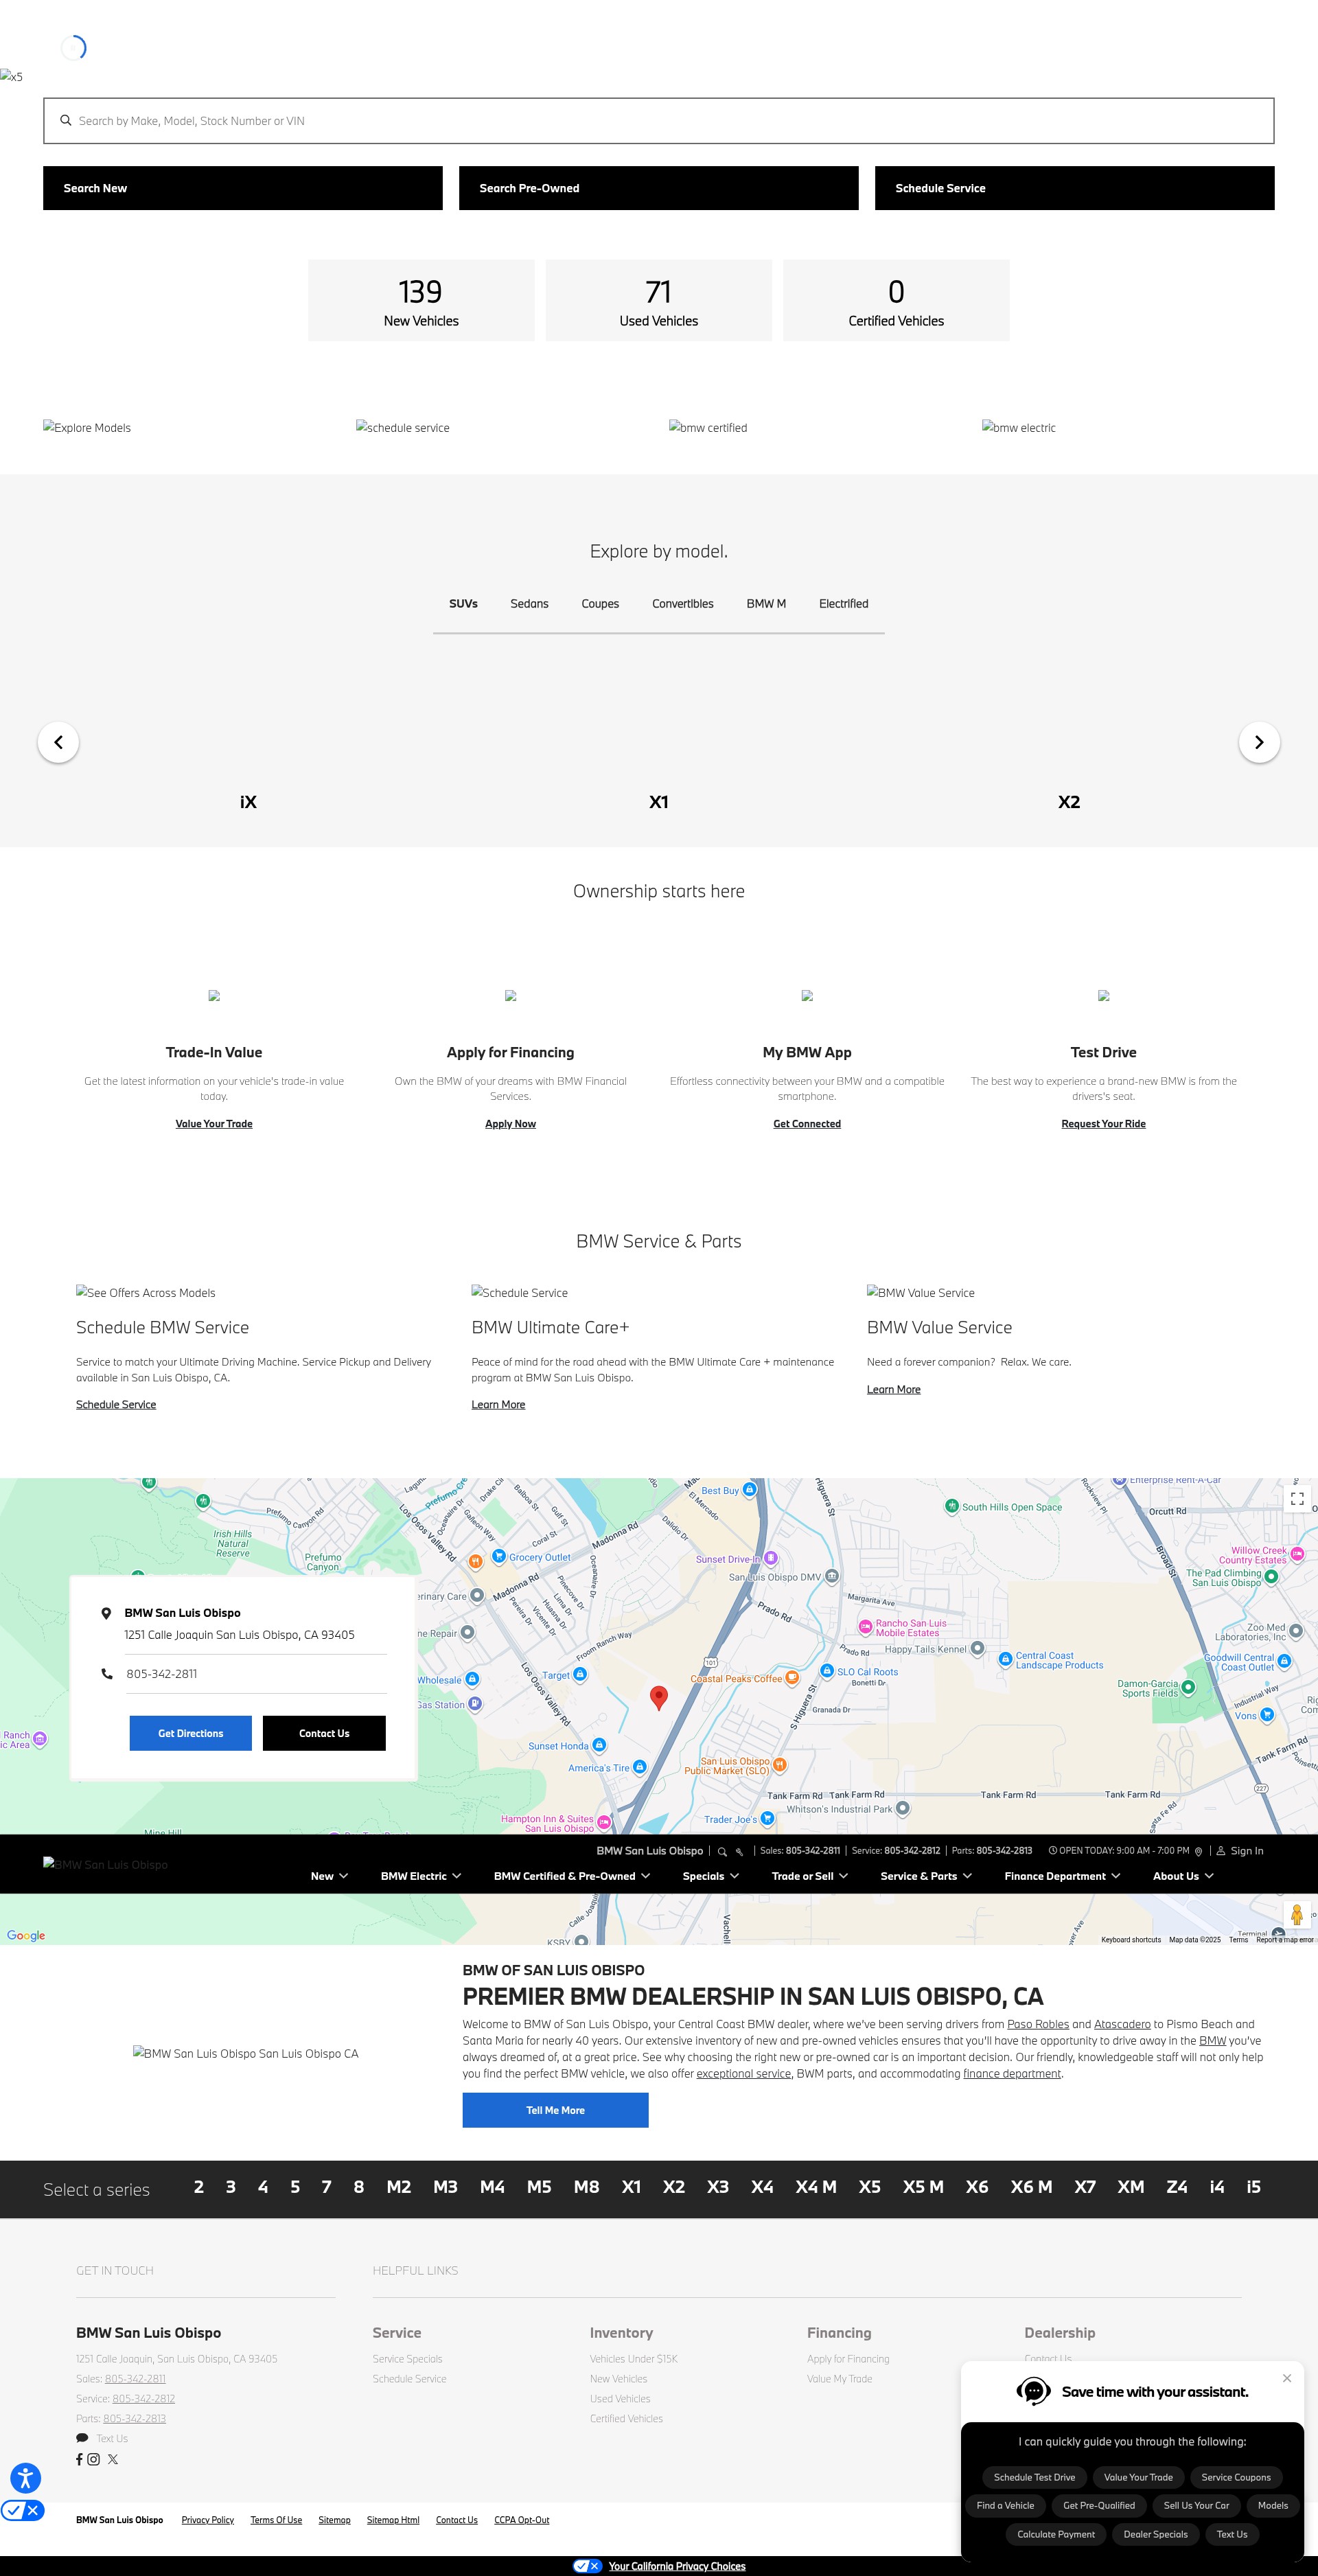
Task: Click the Value Your Trade assistant chip
Action: point(1139,2477)
